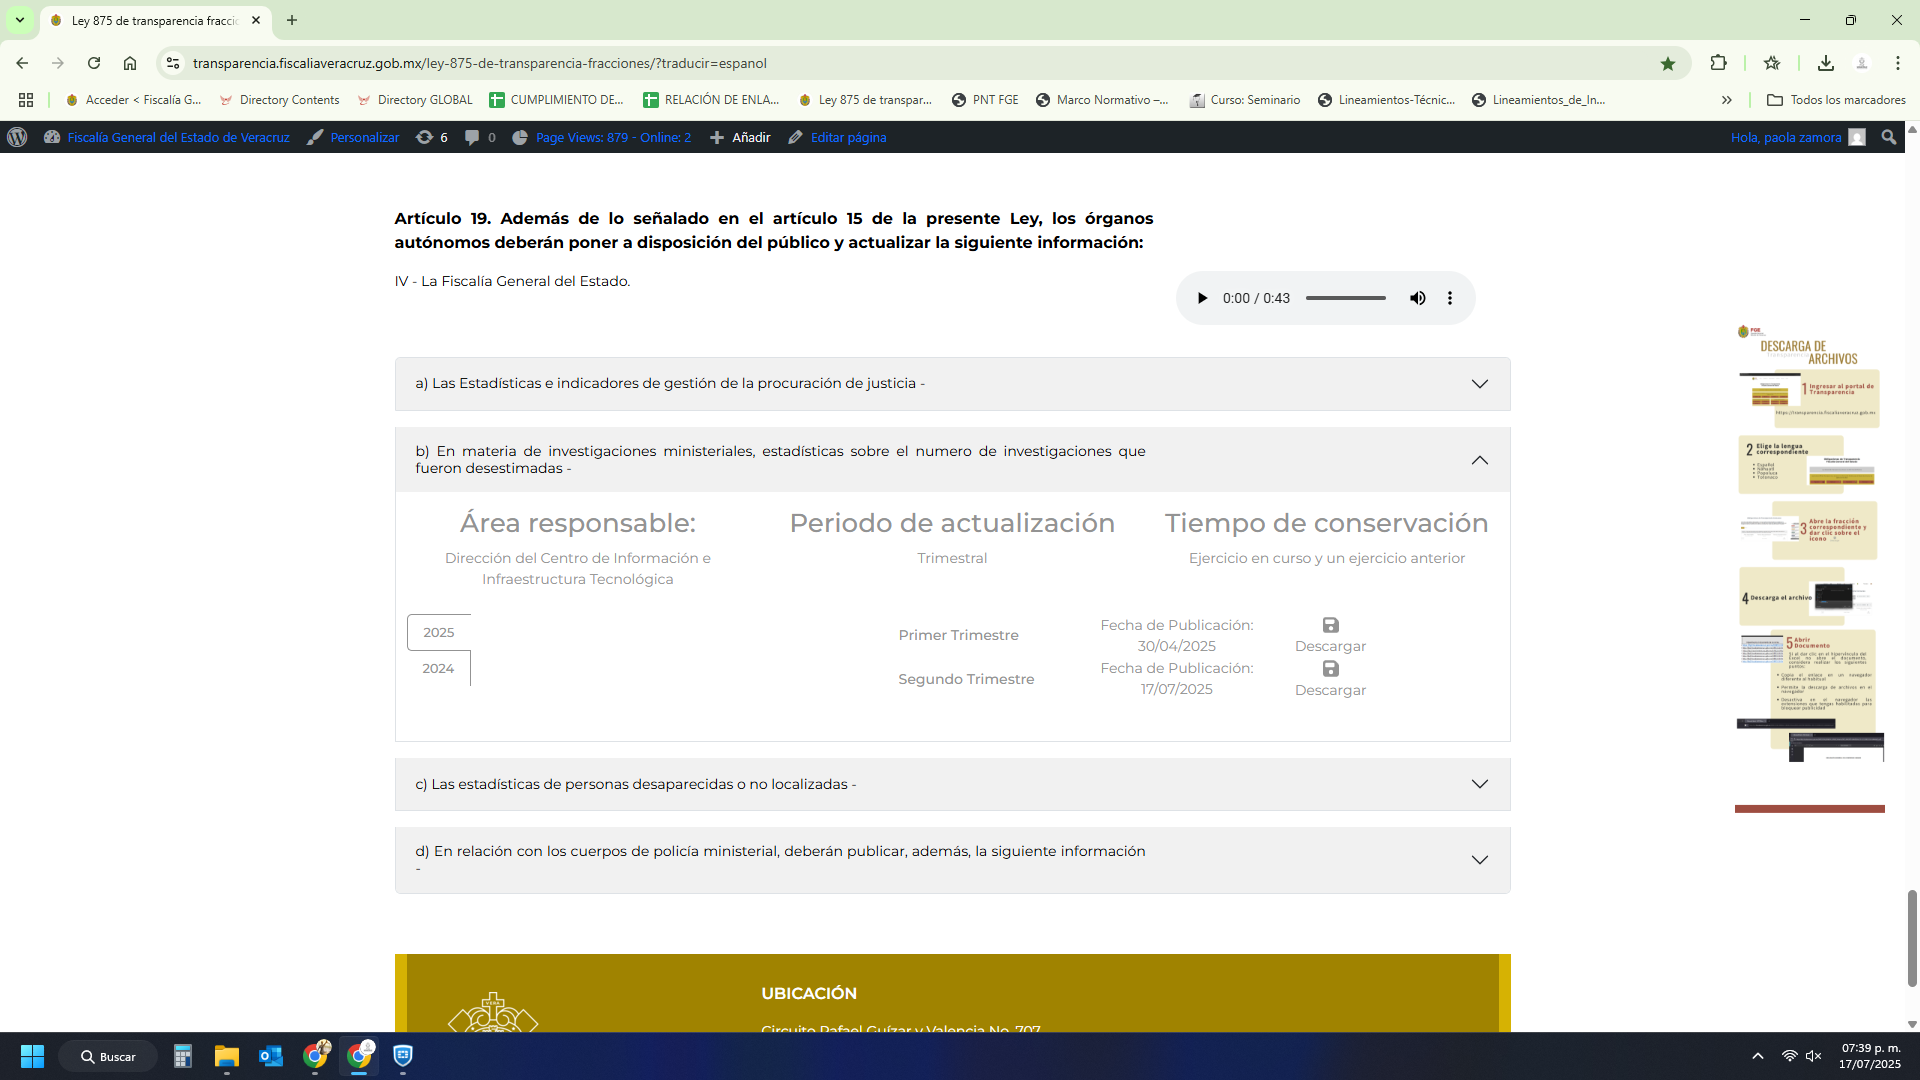Open Outlook from the taskbar
Viewport: 1920px width, 1080px height.
click(x=270, y=1056)
